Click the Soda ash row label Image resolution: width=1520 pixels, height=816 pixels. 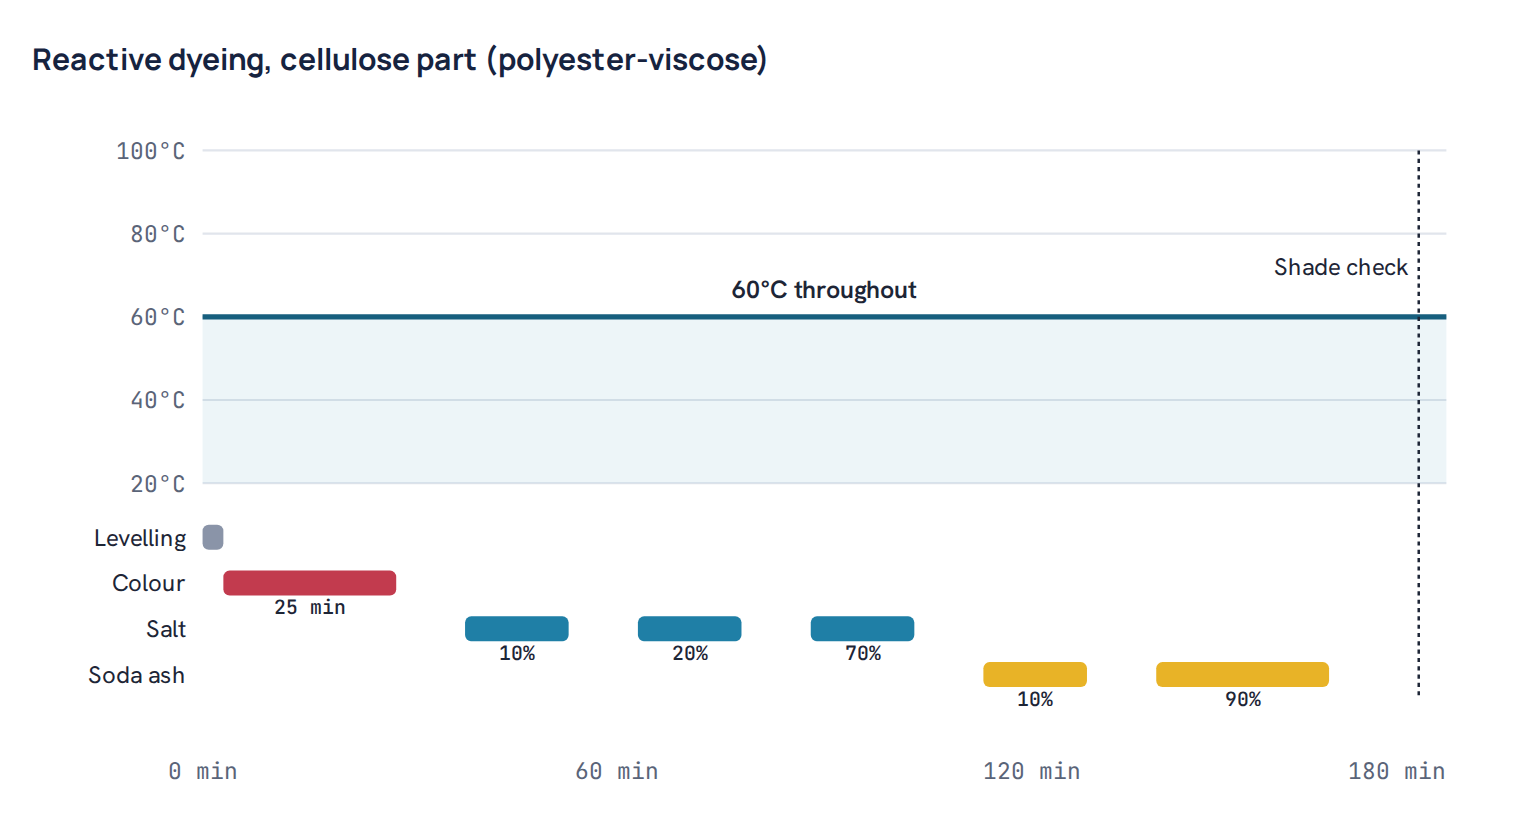click(x=137, y=675)
